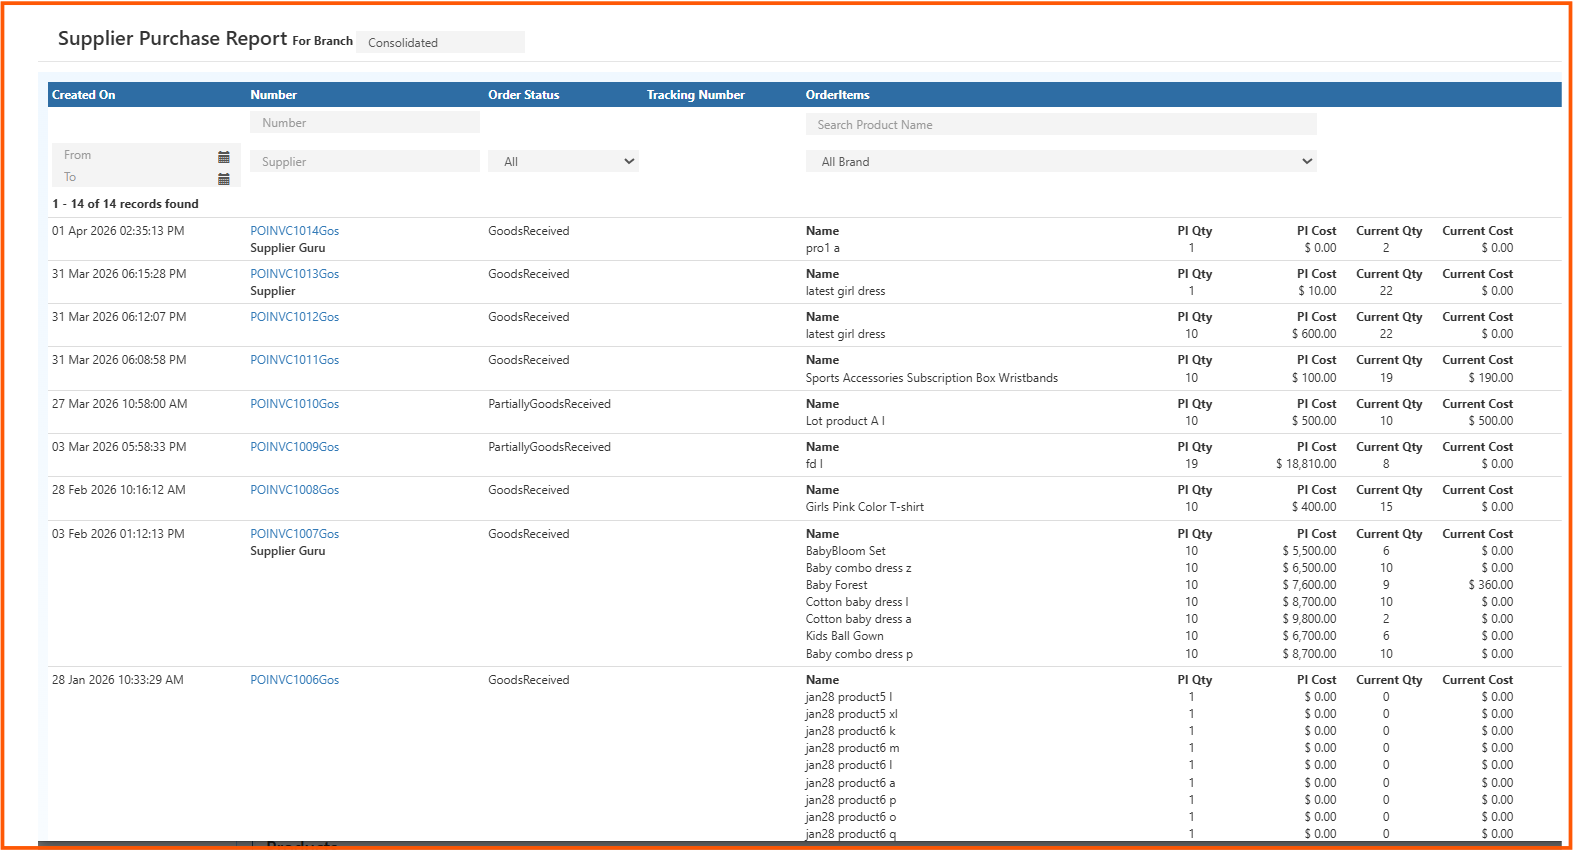This screenshot has width=1573, height=850.
Task: Open the To date calendar icon
Action: point(223,179)
